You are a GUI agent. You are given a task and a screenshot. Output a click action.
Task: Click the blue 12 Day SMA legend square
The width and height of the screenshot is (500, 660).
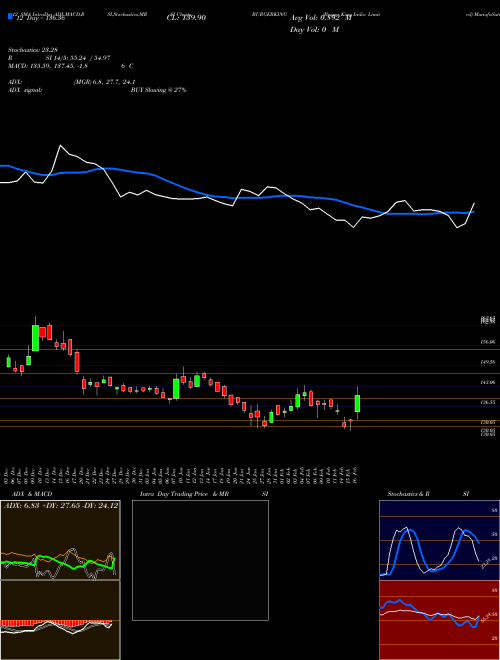click(10, 16)
